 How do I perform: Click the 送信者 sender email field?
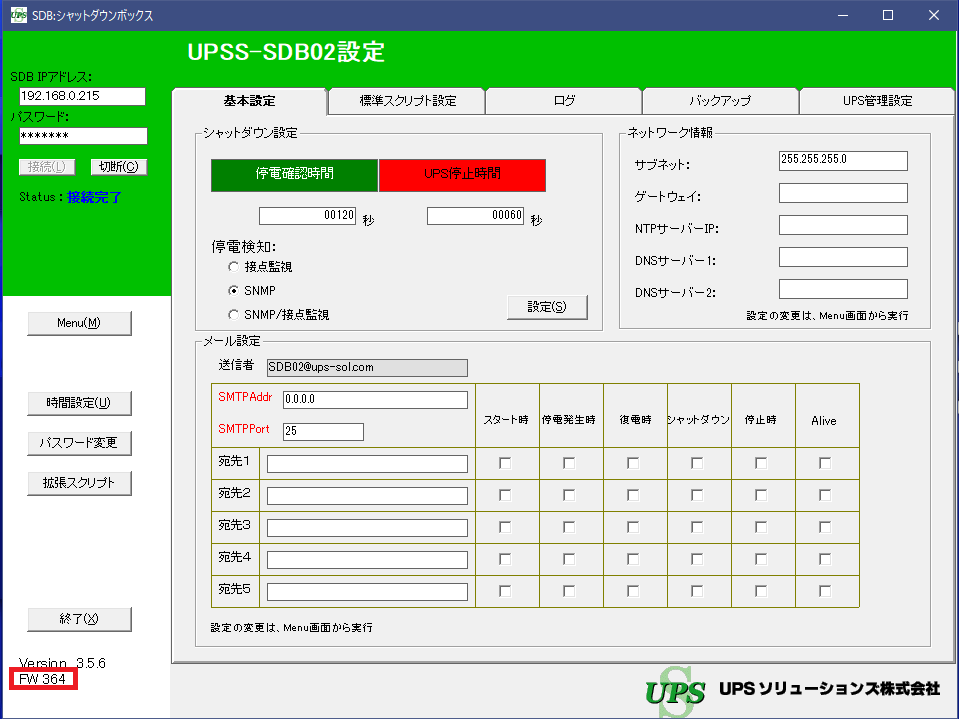367,367
